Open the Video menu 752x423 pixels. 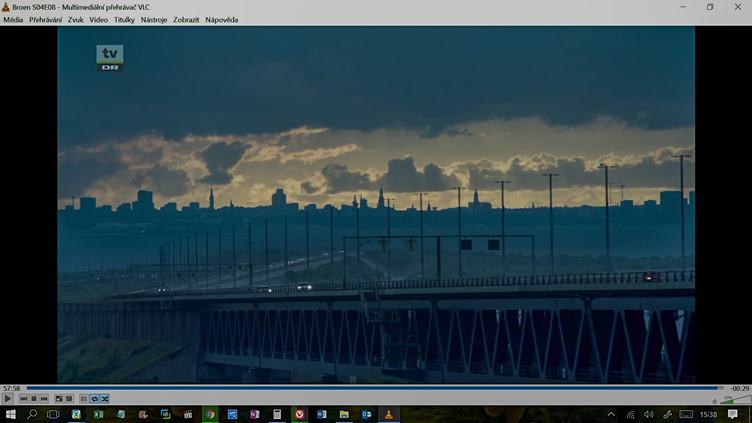98,20
